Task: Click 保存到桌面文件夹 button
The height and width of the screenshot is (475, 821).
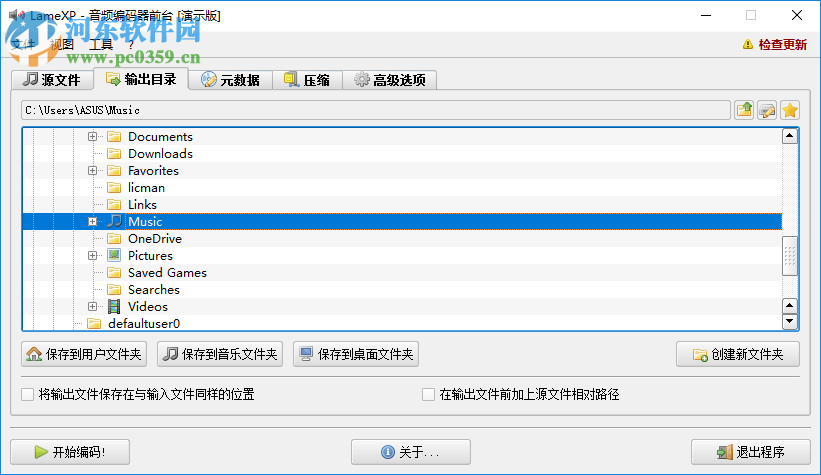Action: 356,354
